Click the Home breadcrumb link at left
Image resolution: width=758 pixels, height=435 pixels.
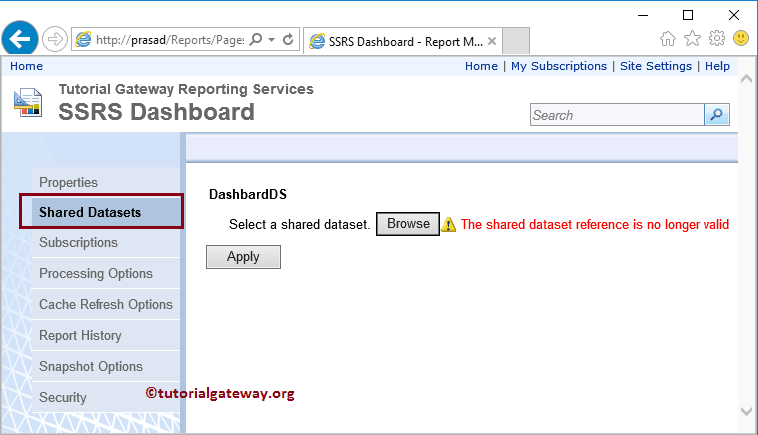click(x=26, y=66)
